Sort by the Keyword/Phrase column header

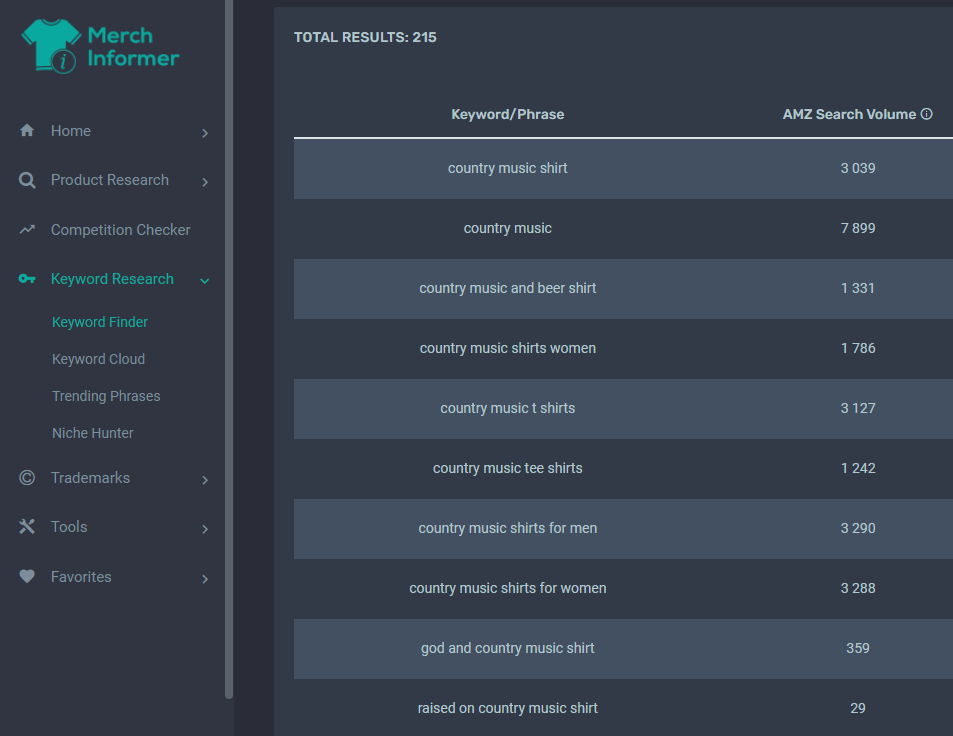click(x=507, y=114)
